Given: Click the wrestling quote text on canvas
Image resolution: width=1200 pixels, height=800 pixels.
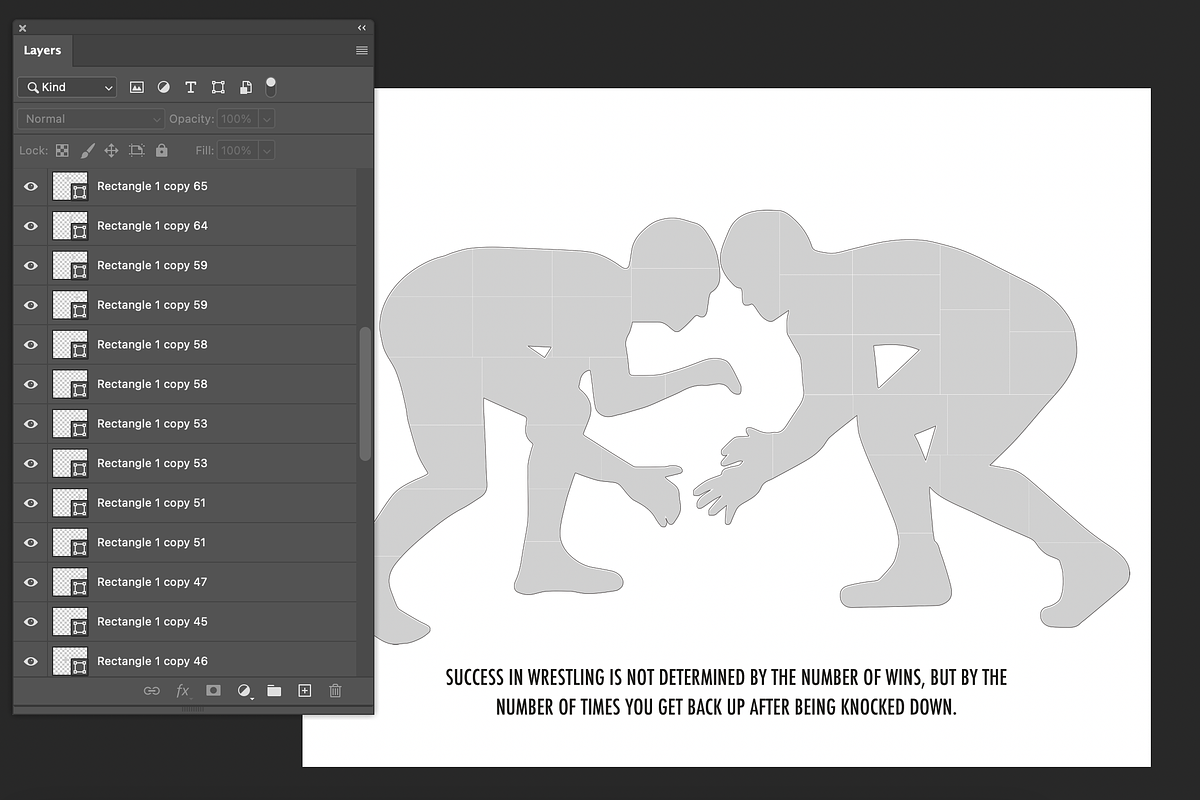Looking at the screenshot, I should click(726, 692).
